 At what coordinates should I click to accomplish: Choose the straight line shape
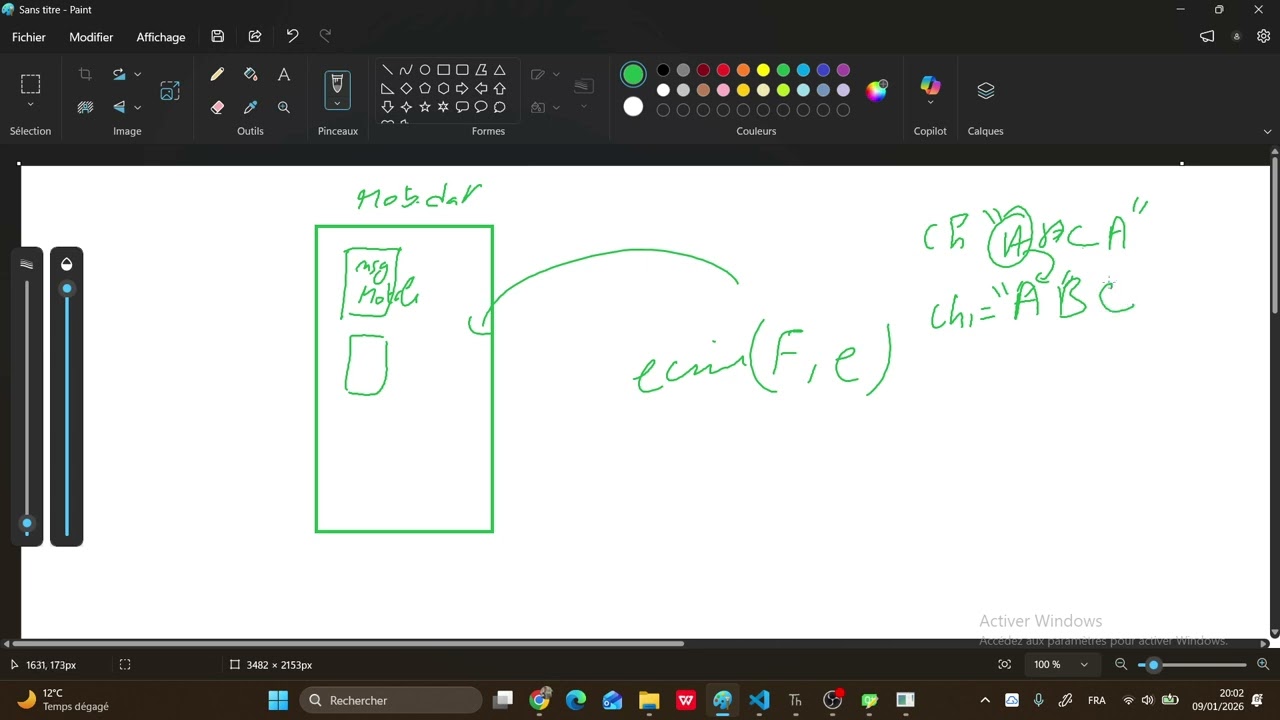point(387,70)
